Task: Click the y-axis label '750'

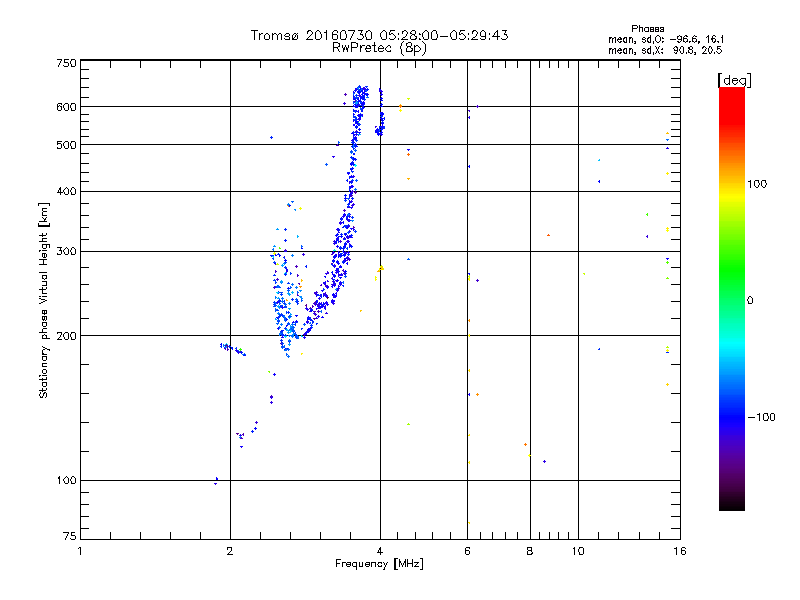Action: click(66, 63)
